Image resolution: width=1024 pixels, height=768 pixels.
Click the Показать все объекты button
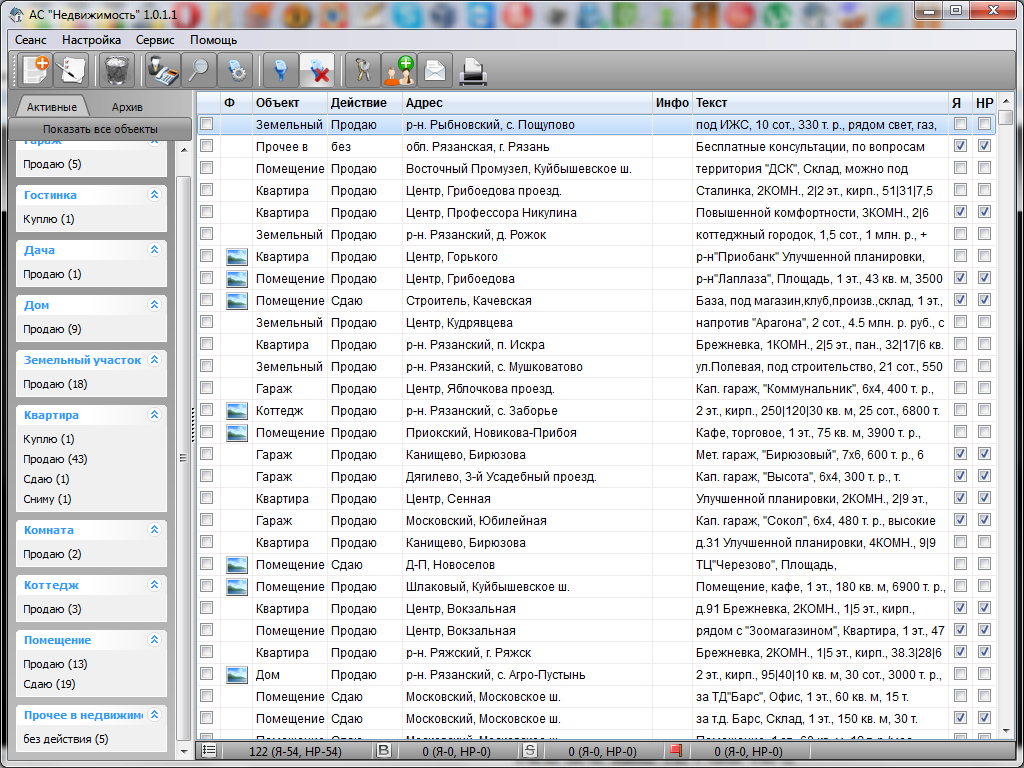(x=100, y=129)
